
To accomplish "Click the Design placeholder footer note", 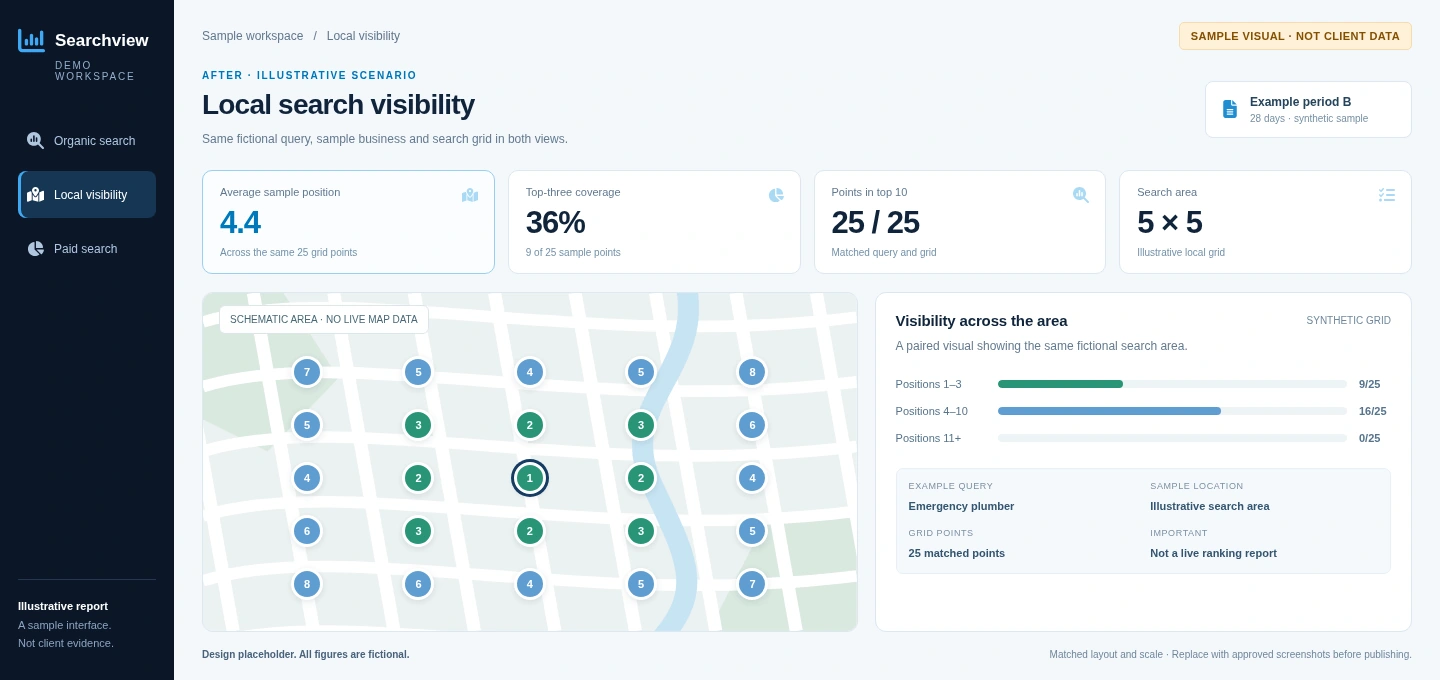I will pos(305,655).
